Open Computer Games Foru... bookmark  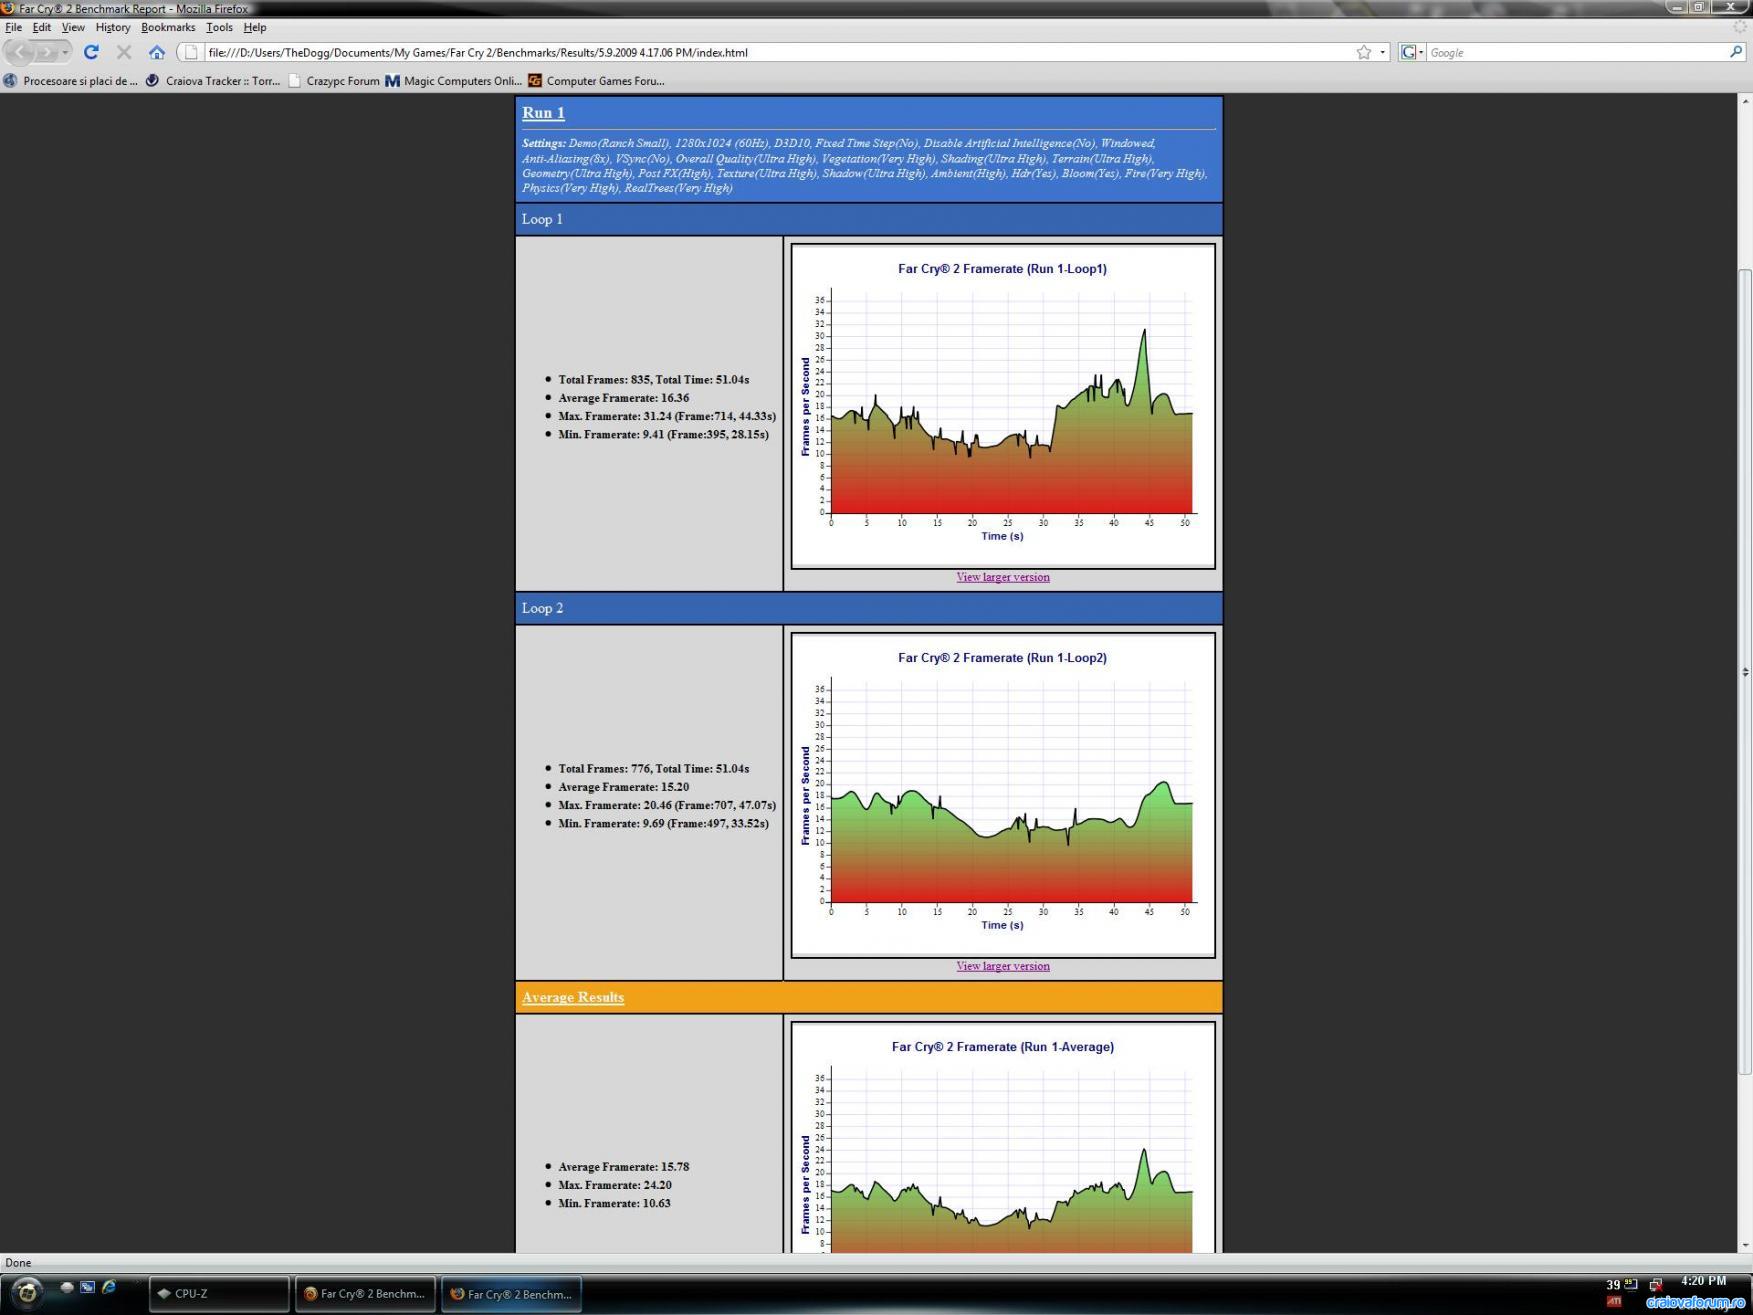596,81
